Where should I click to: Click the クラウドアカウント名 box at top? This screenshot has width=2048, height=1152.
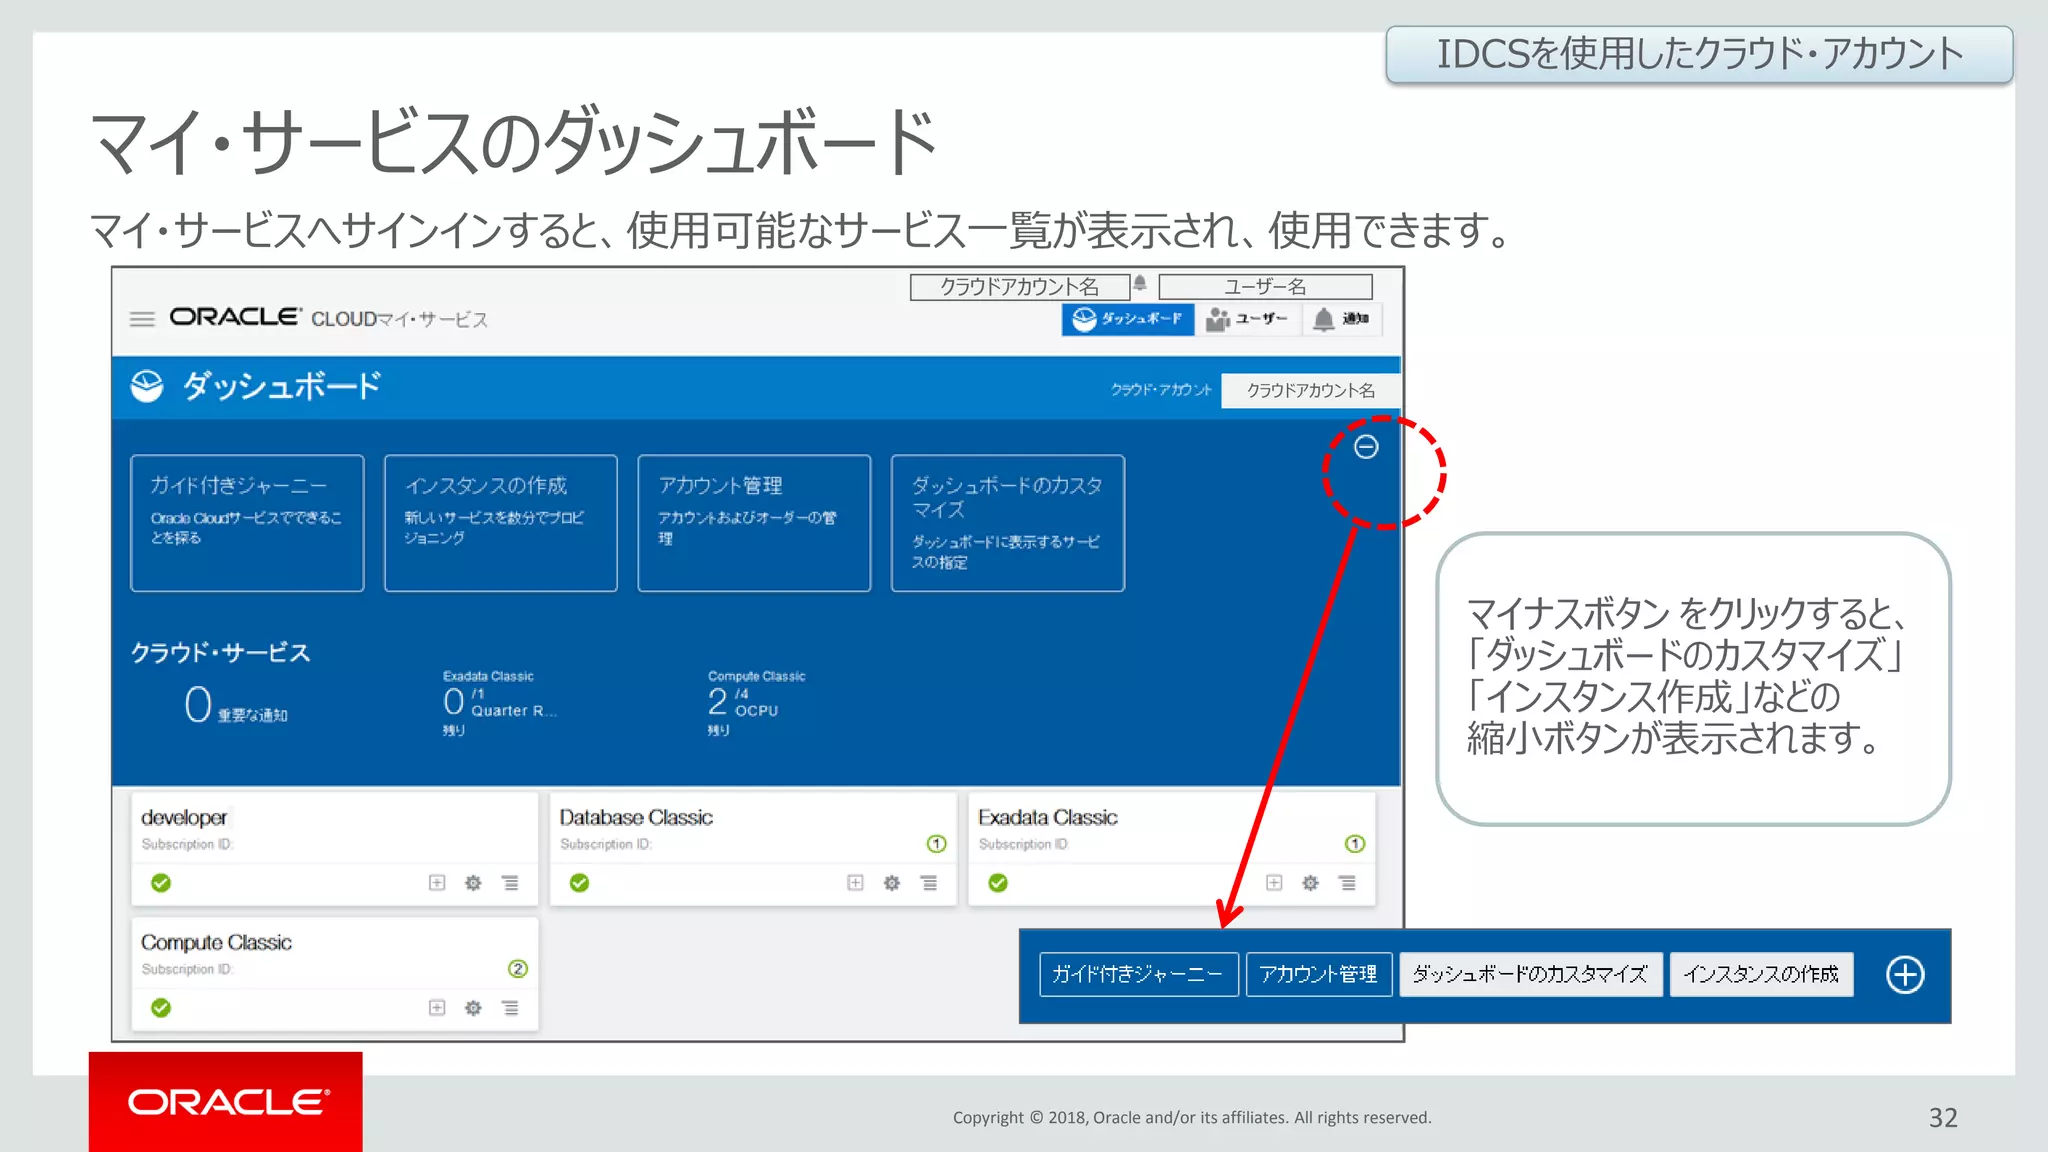pyautogui.click(x=1019, y=287)
